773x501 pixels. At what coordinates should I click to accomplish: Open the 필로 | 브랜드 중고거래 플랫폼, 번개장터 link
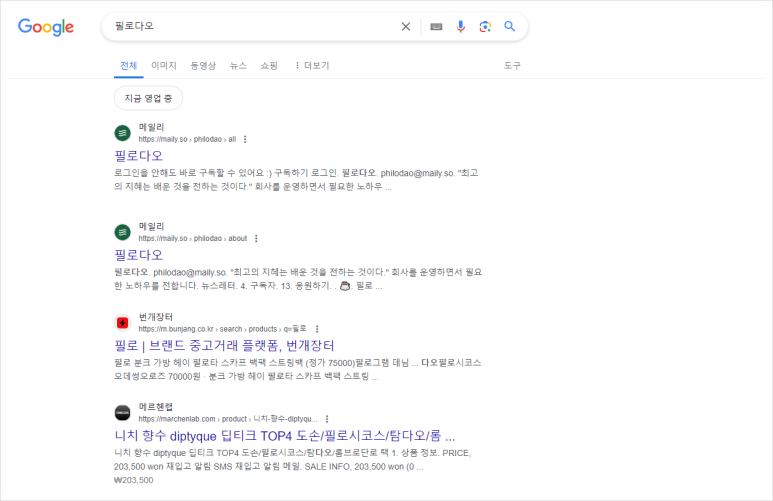point(224,346)
